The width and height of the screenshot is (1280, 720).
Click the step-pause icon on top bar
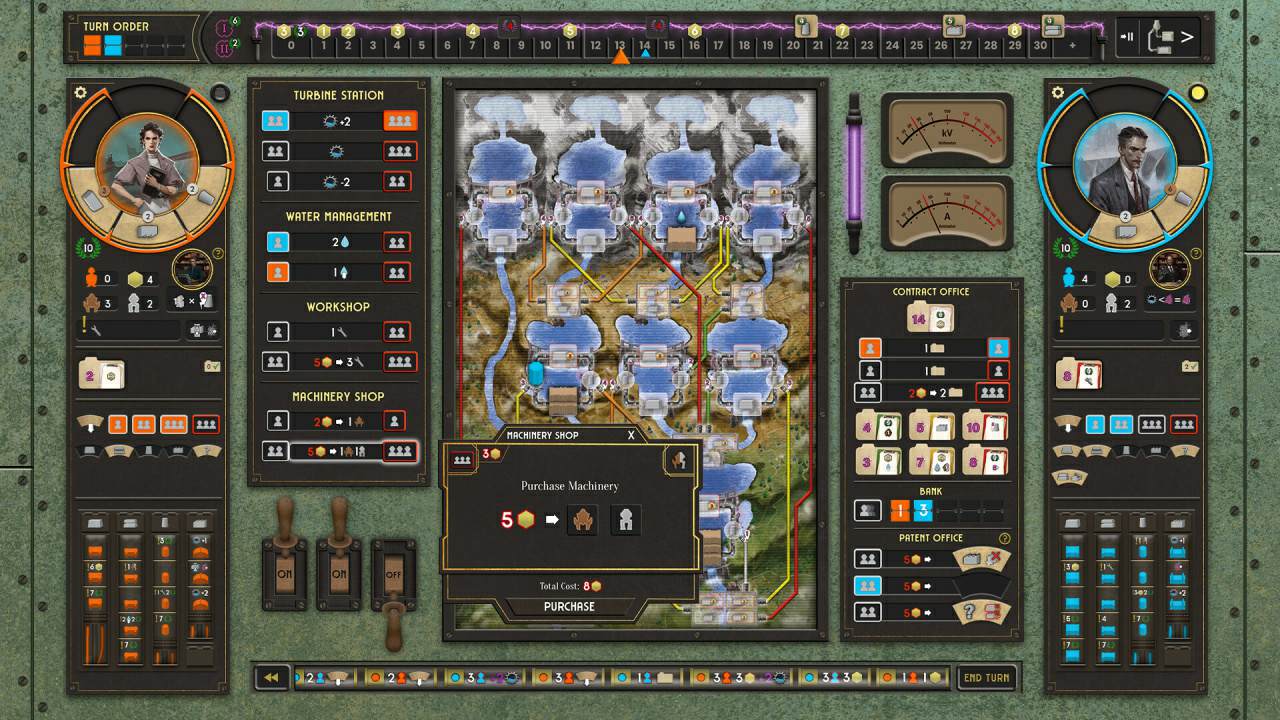pos(1128,37)
